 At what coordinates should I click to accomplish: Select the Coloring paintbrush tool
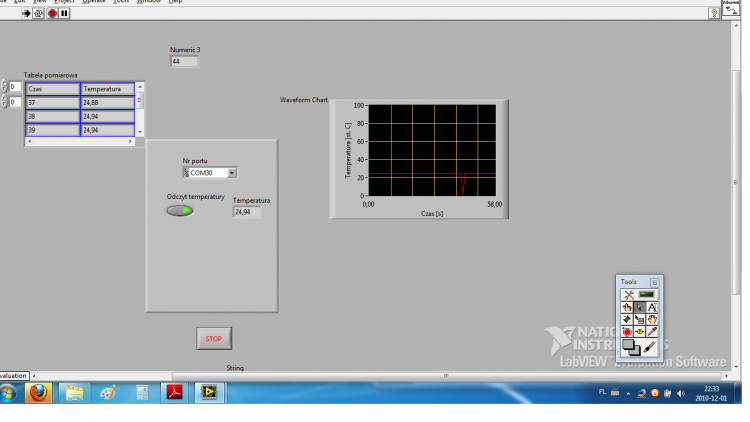(x=649, y=347)
